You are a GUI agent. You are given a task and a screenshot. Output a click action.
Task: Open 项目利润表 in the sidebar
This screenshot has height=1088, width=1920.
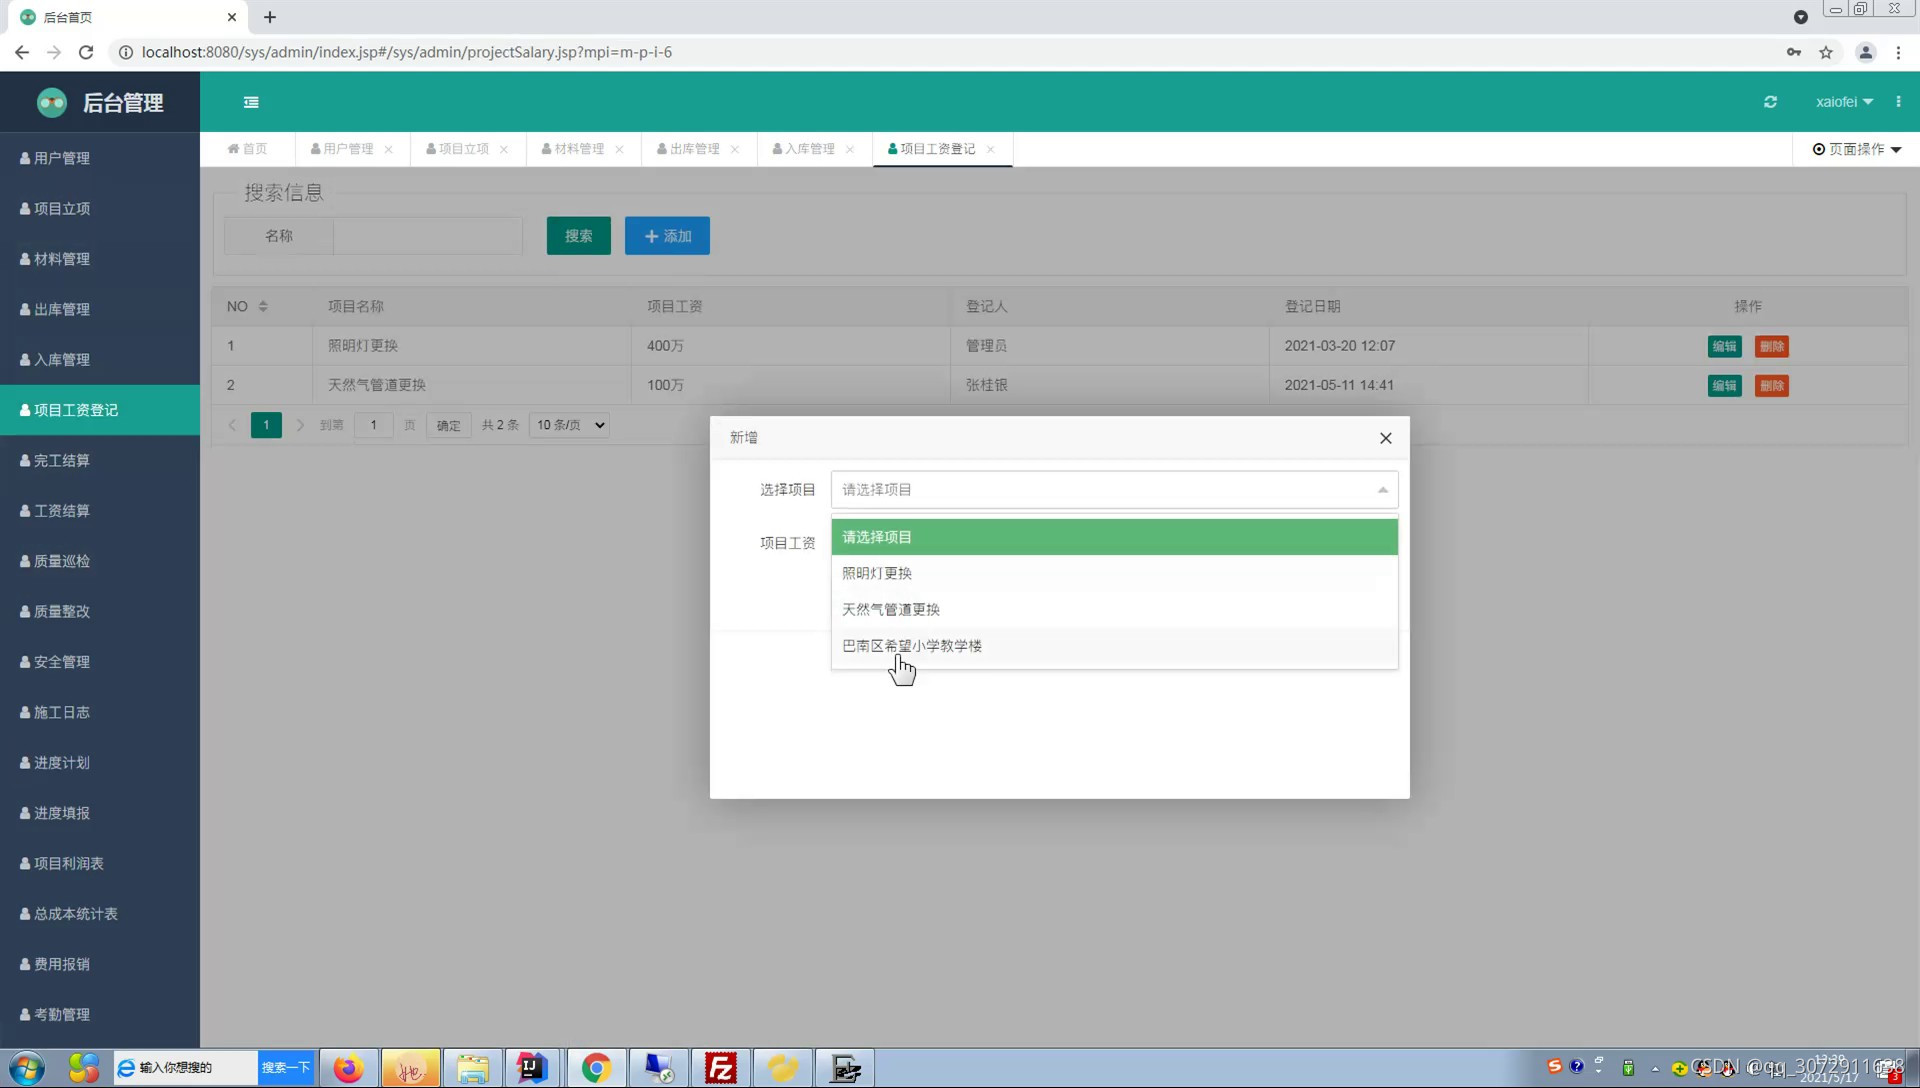tap(100, 863)
